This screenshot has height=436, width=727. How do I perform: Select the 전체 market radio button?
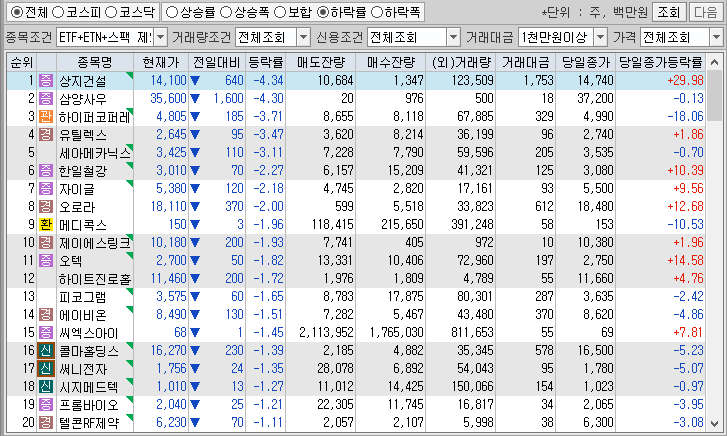pos(16,13)
